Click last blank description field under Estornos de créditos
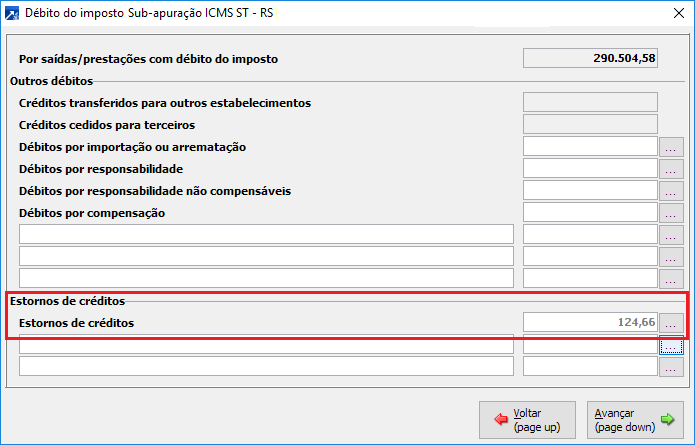Image resolution: width=695 pixels, height=445 pixels. (266, 367)
